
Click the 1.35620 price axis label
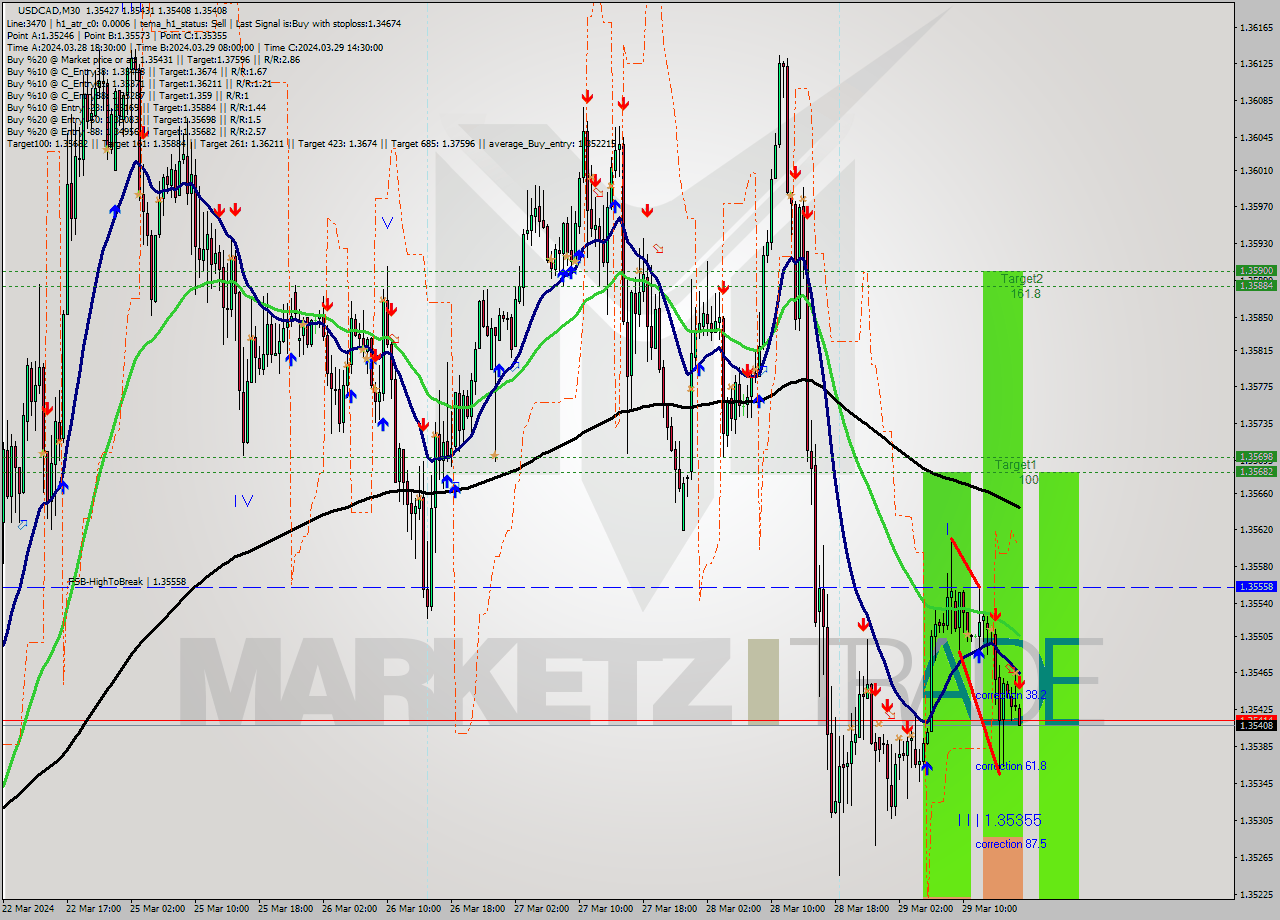(x=1256, y=530)
